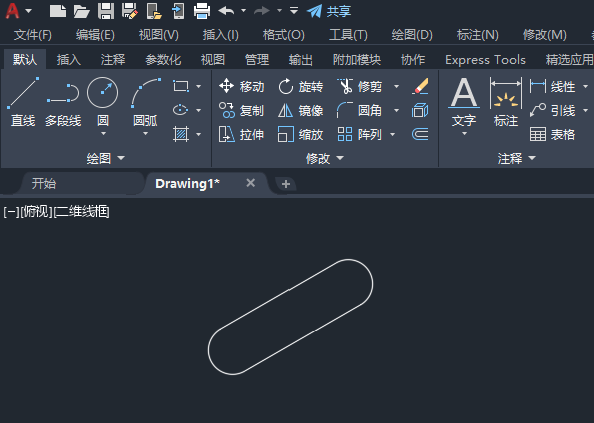Open the 修改(M) menu
594x423 pixels.
pos(545,35)
